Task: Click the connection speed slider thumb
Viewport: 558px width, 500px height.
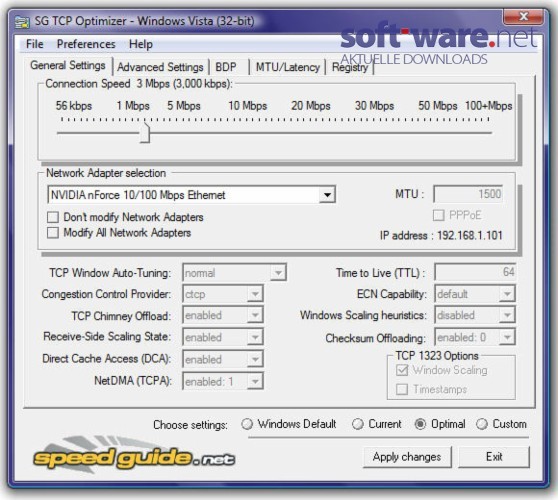Action: point(145,133)
